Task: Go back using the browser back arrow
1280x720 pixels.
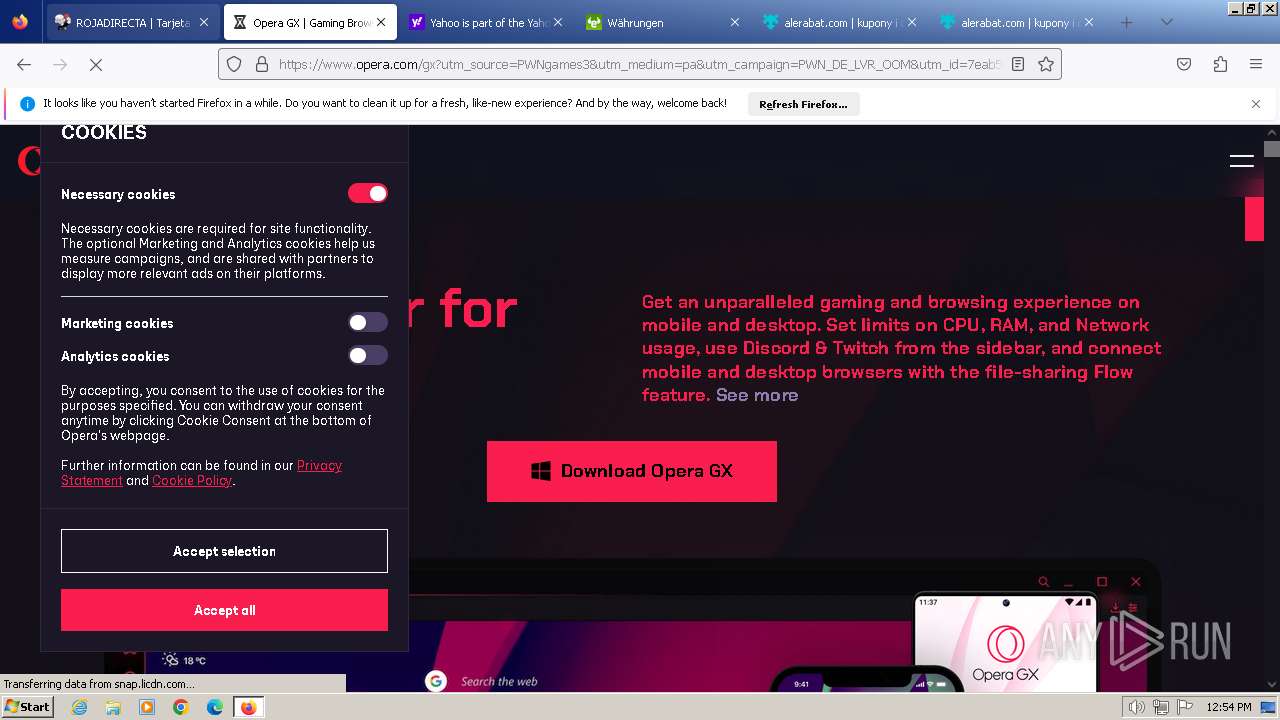Action: point(24,64)
